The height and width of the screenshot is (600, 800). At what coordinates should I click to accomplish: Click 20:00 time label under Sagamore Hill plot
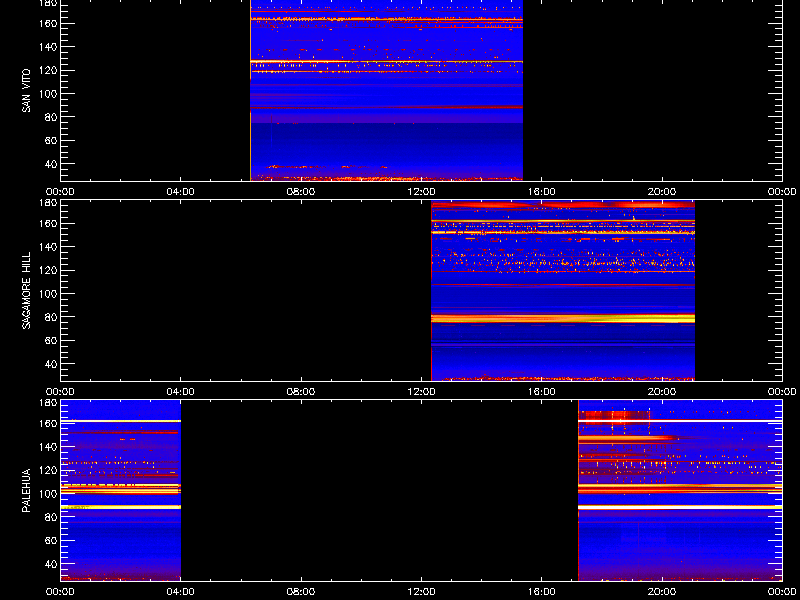(662, 392)
